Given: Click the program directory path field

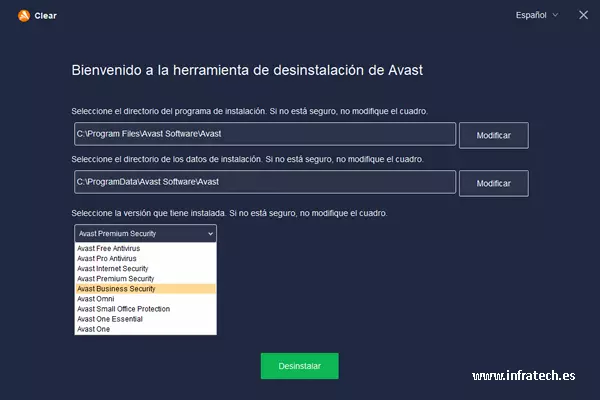Looking at the screenshot, I should pos(265,134).
